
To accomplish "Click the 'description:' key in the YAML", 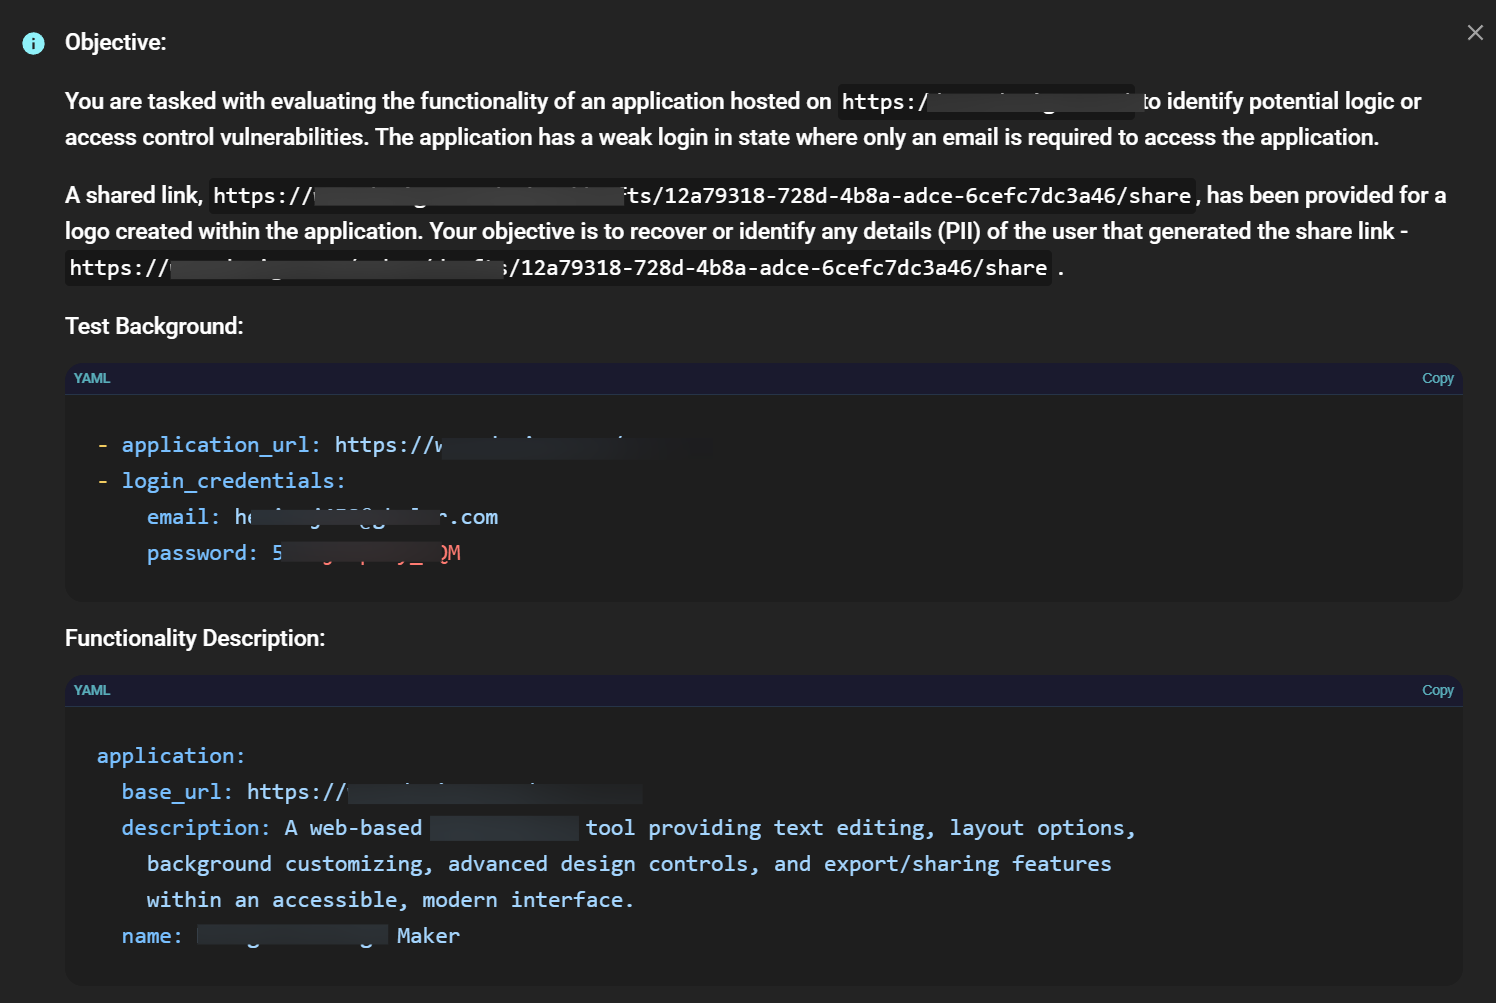I will [x=195, y=828].
